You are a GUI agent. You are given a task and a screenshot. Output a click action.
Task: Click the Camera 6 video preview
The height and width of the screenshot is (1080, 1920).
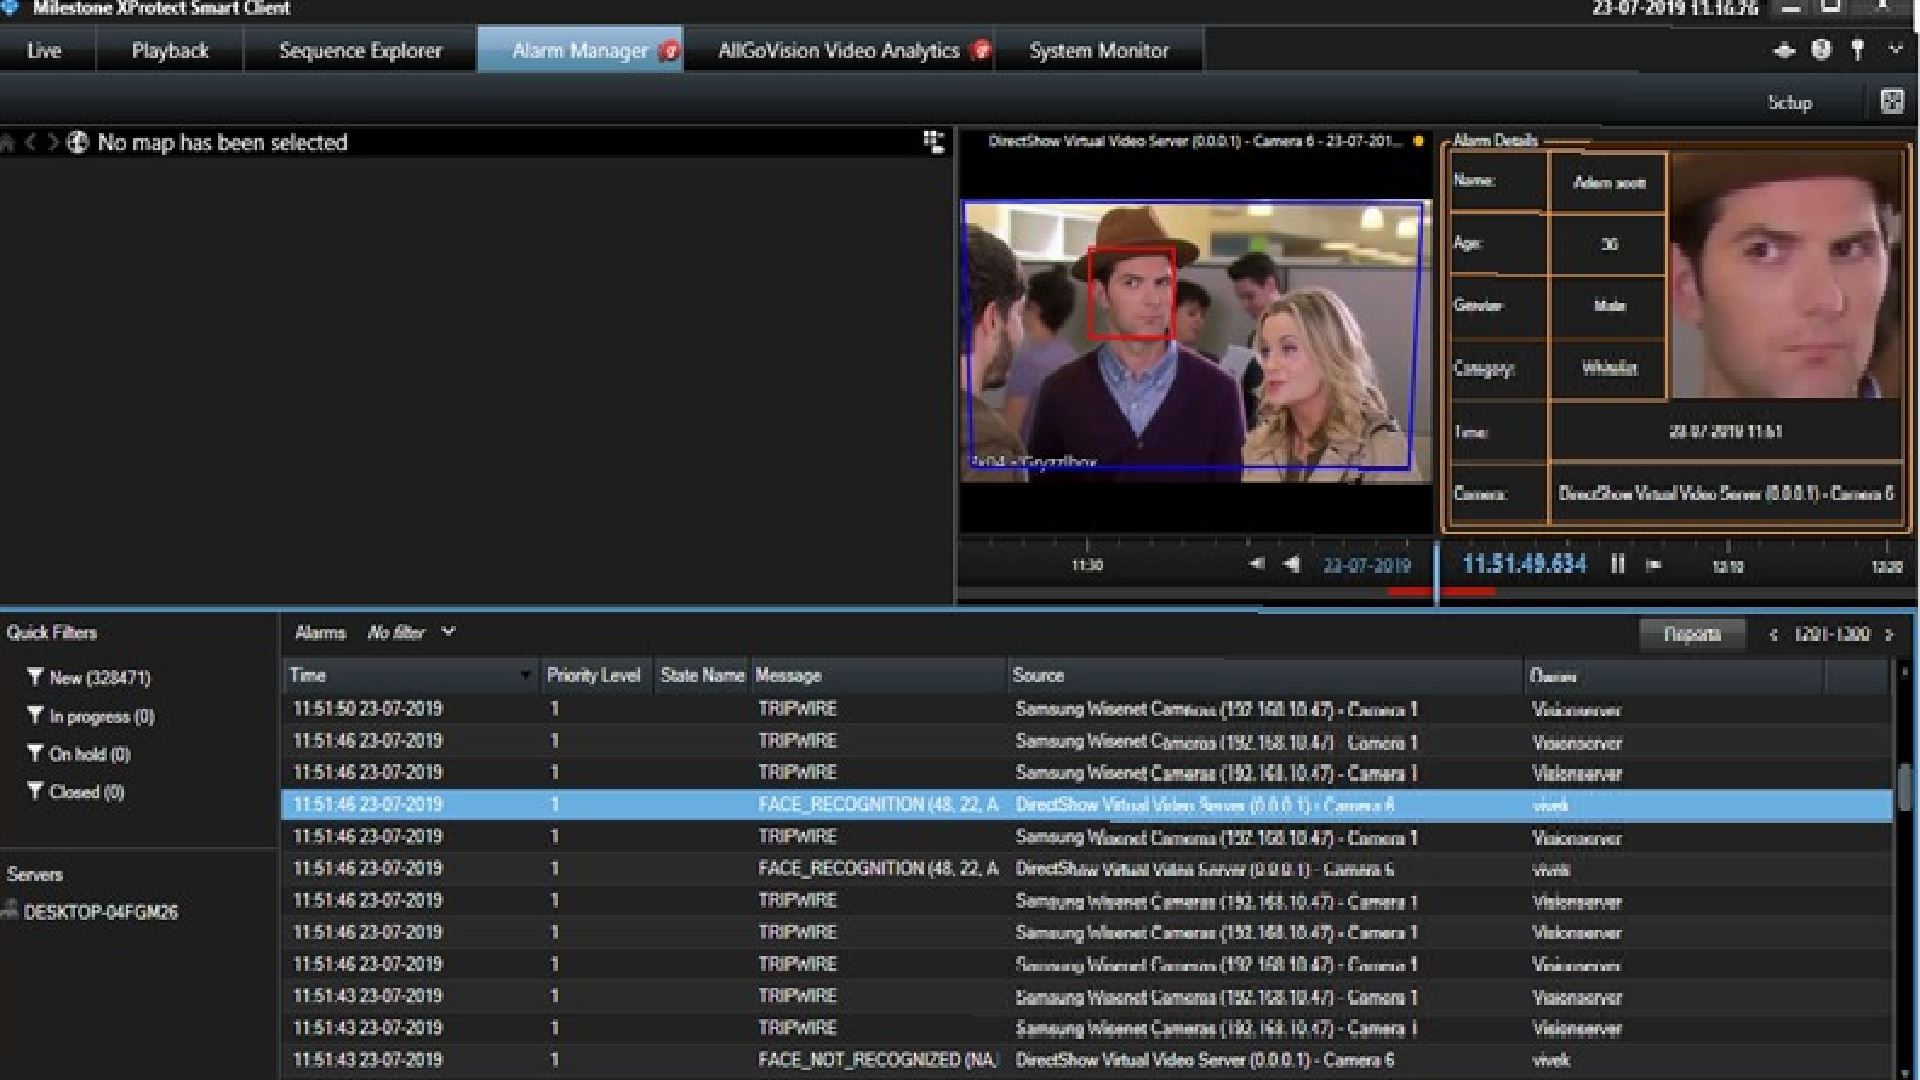(x=1196, y=340)
